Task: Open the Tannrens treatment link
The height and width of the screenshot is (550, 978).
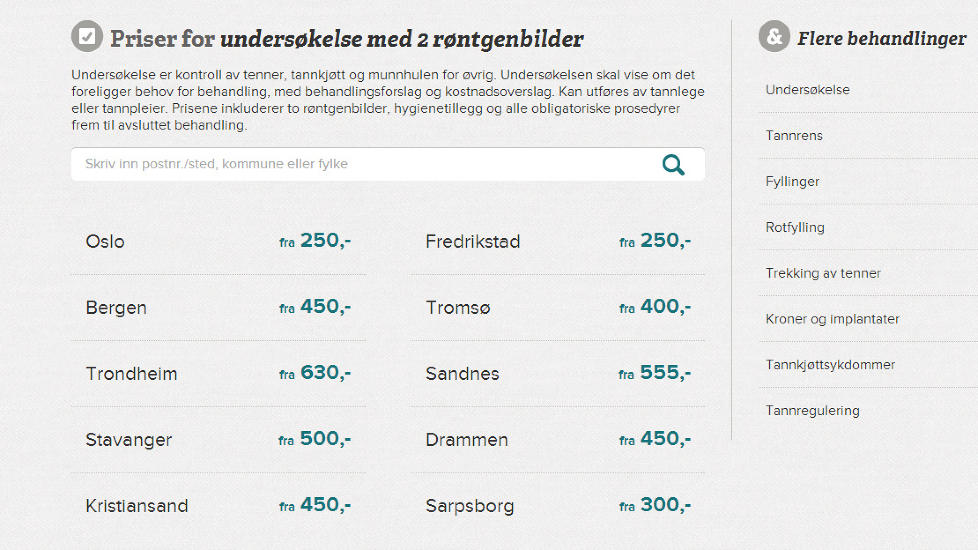Action: pyautogui.click(x=793, y=135)
